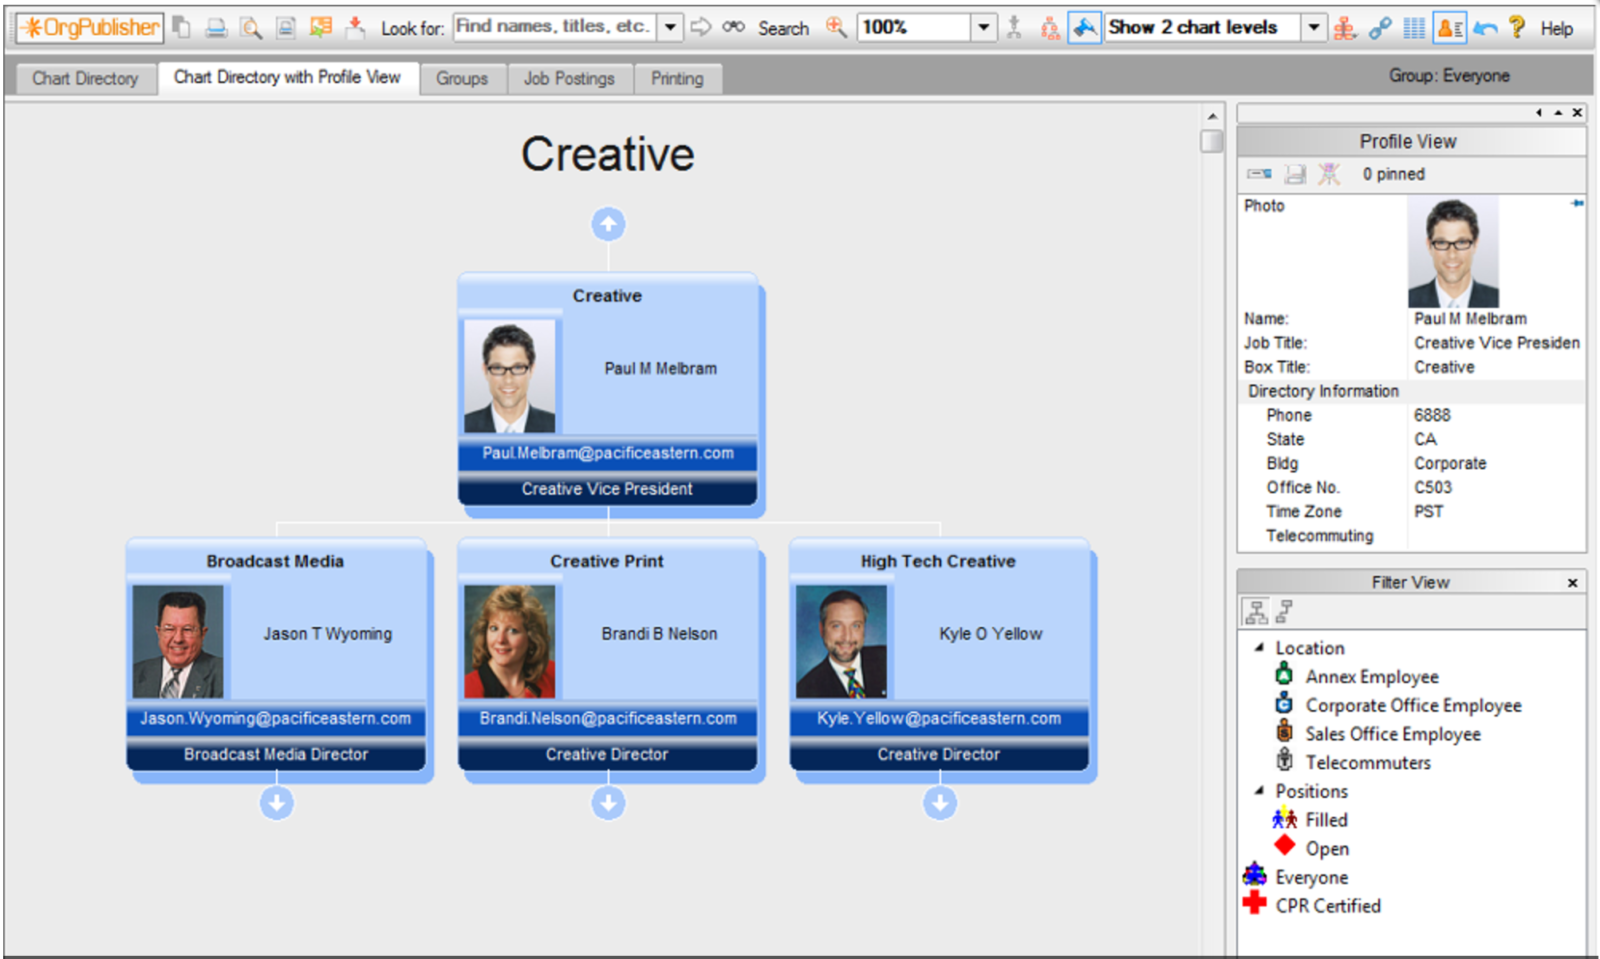Image resolution: width=1600 pixels, height=959 pixels.
Task: Open the zoom percentage dropdown
Action: point(984,28)
